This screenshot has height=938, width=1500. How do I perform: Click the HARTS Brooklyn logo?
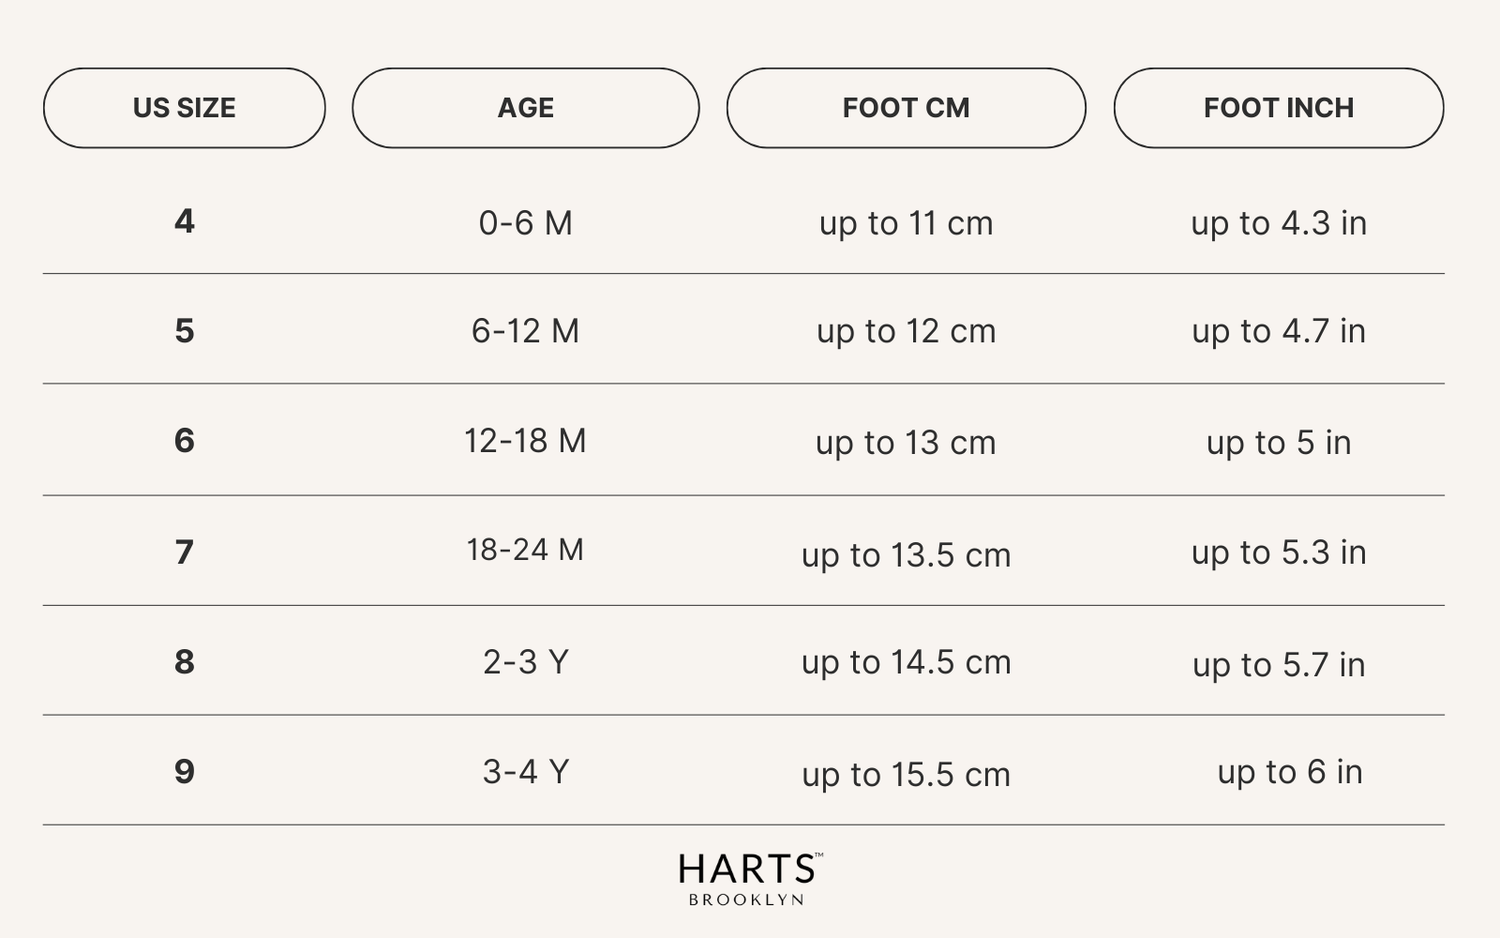749,879
